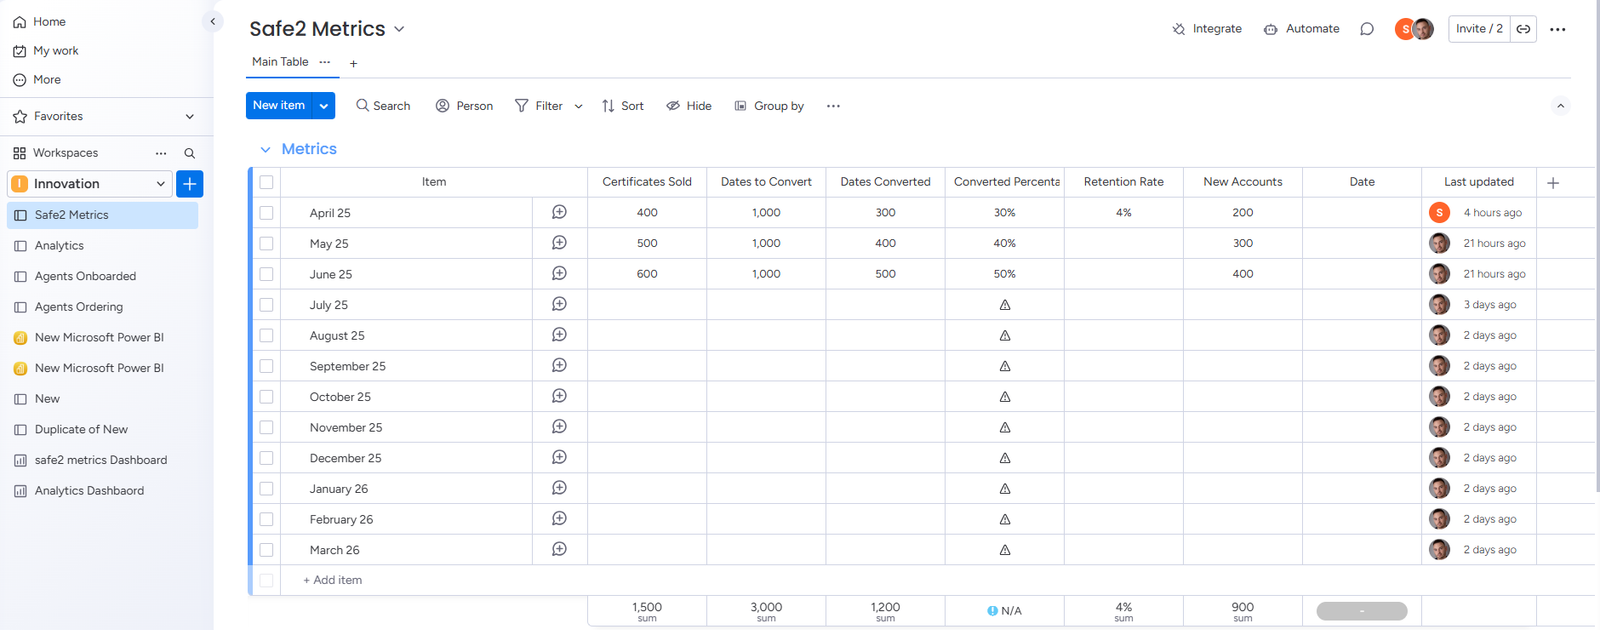Screen dimensions: 1600x630
Task: Select the May 25 row checkbox
Action: tap(266, 243)
